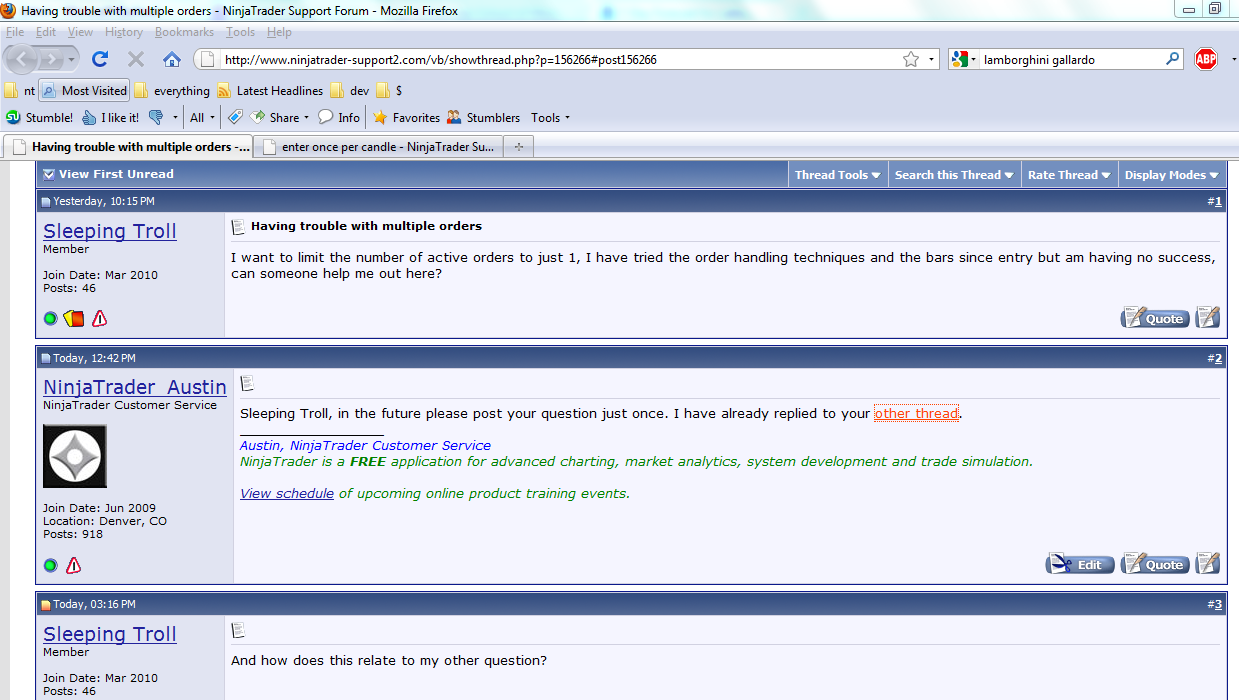Open the 'everything' bookmarks folder
The image size is (1239, 700).
pos(172,90)
